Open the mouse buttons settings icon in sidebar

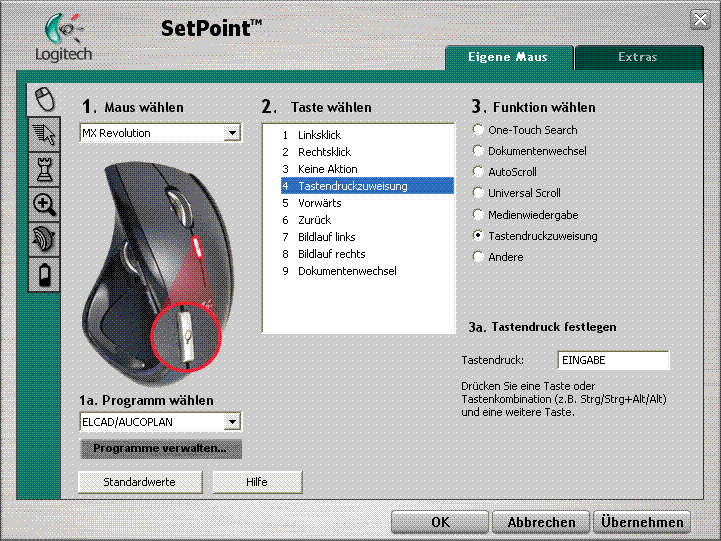pyautogui.click(x=44, y=99)
